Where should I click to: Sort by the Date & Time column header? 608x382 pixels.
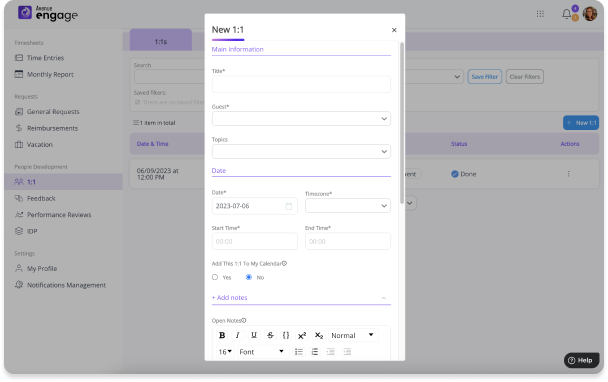click(x=152, y=144)
